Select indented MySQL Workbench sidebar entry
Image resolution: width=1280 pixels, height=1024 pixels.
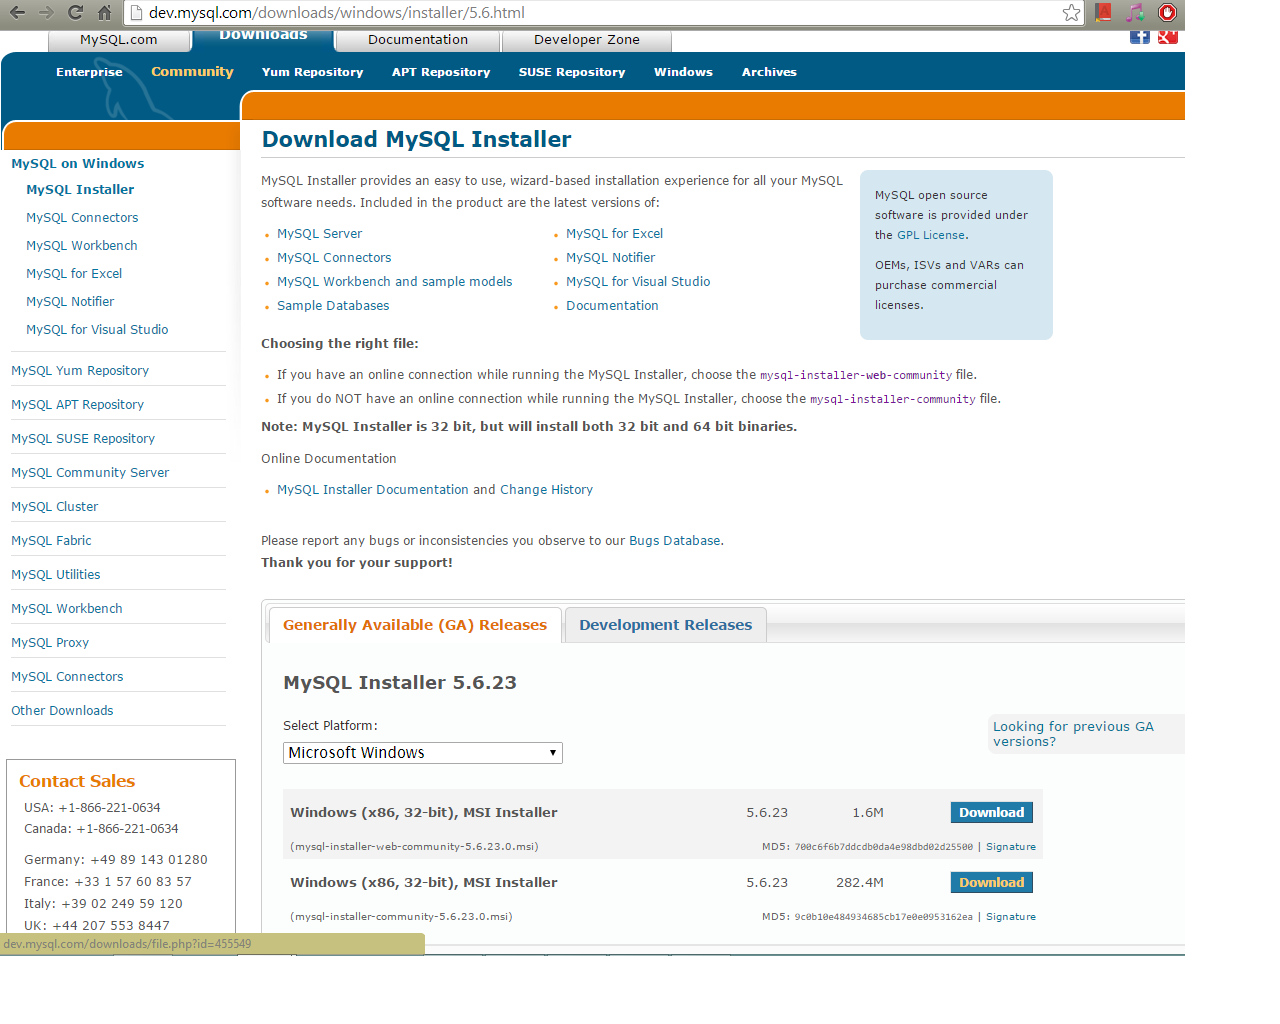coord(82,246)
